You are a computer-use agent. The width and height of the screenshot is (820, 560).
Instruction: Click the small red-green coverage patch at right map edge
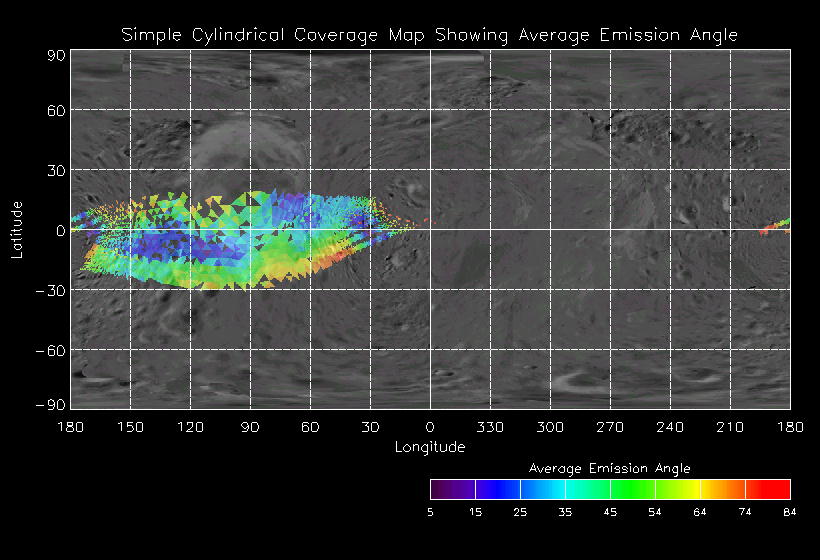click(x=775, y=227)
